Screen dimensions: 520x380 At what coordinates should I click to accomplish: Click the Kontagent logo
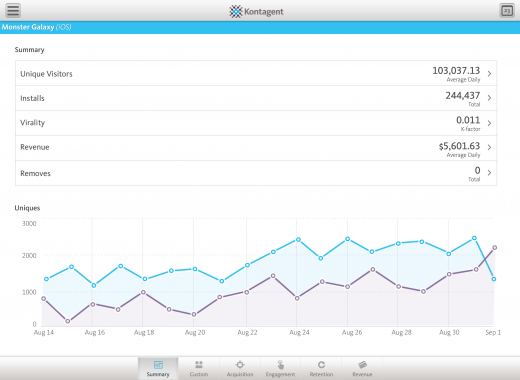point(256,11)
